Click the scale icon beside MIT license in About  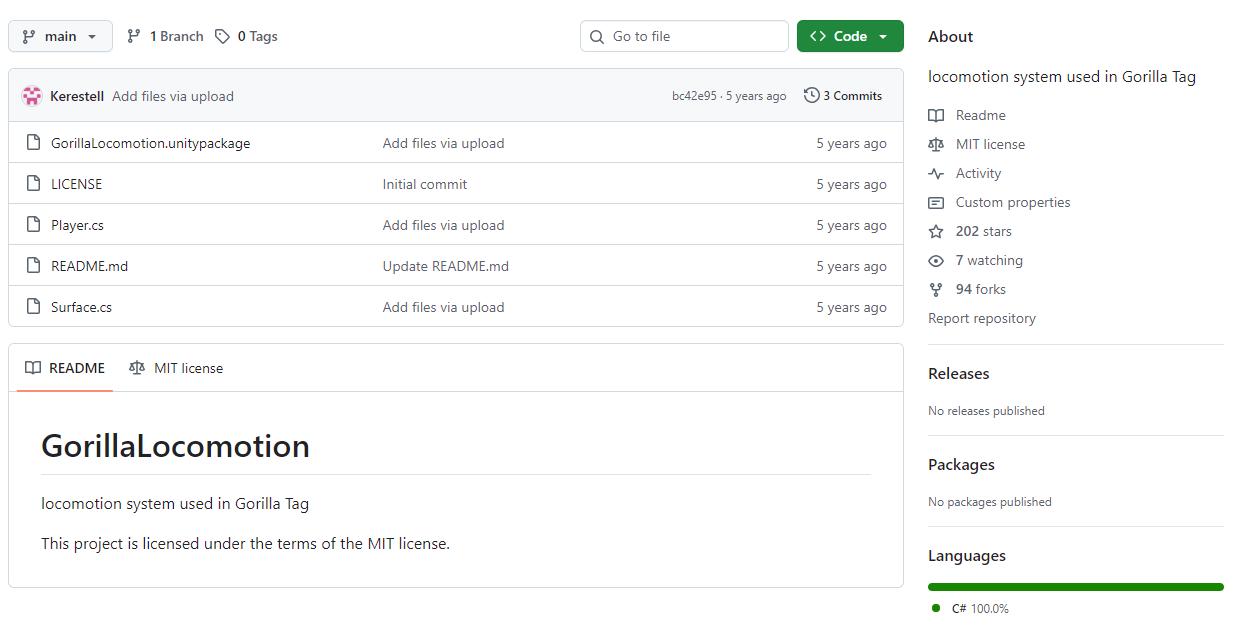click(936, 144)
